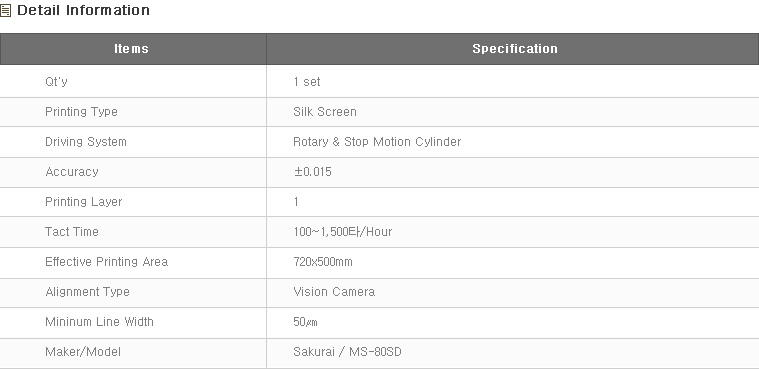This screenshot has width=759, height=369.
Task: Click Rotary & Stop Motion Cylinder text
Action: 377,142
